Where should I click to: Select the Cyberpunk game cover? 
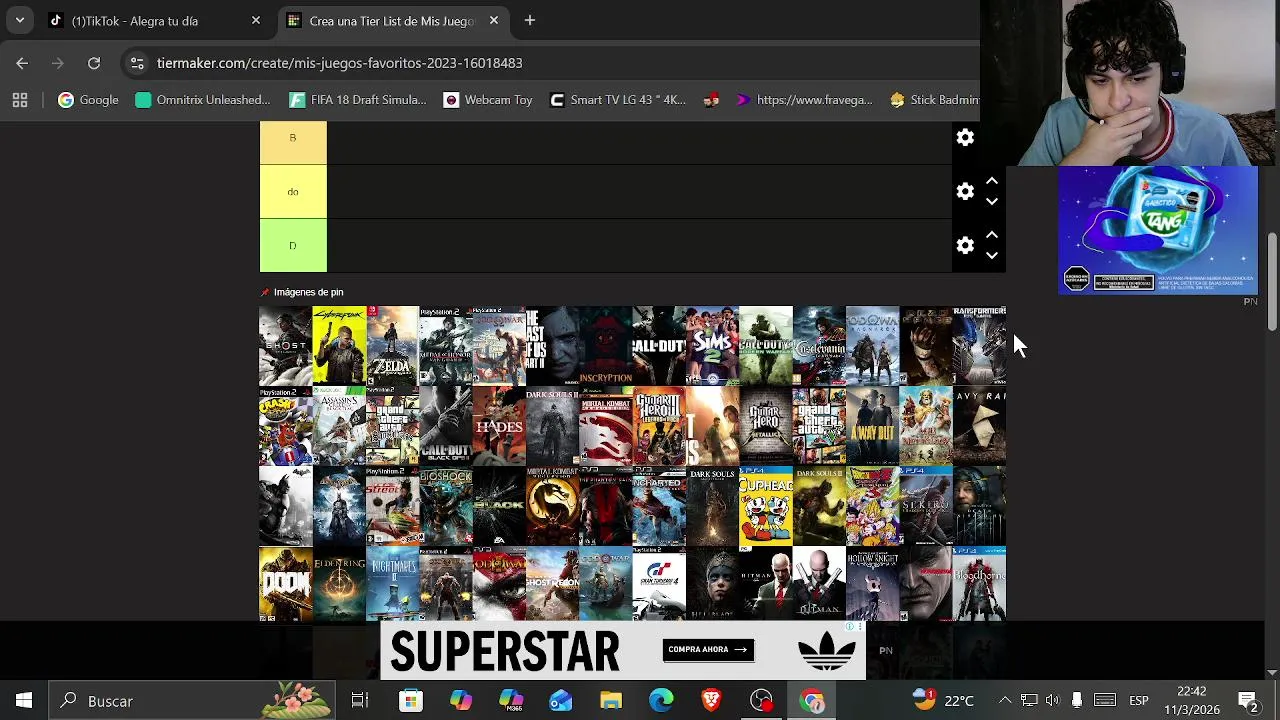(x=339, y=346)
